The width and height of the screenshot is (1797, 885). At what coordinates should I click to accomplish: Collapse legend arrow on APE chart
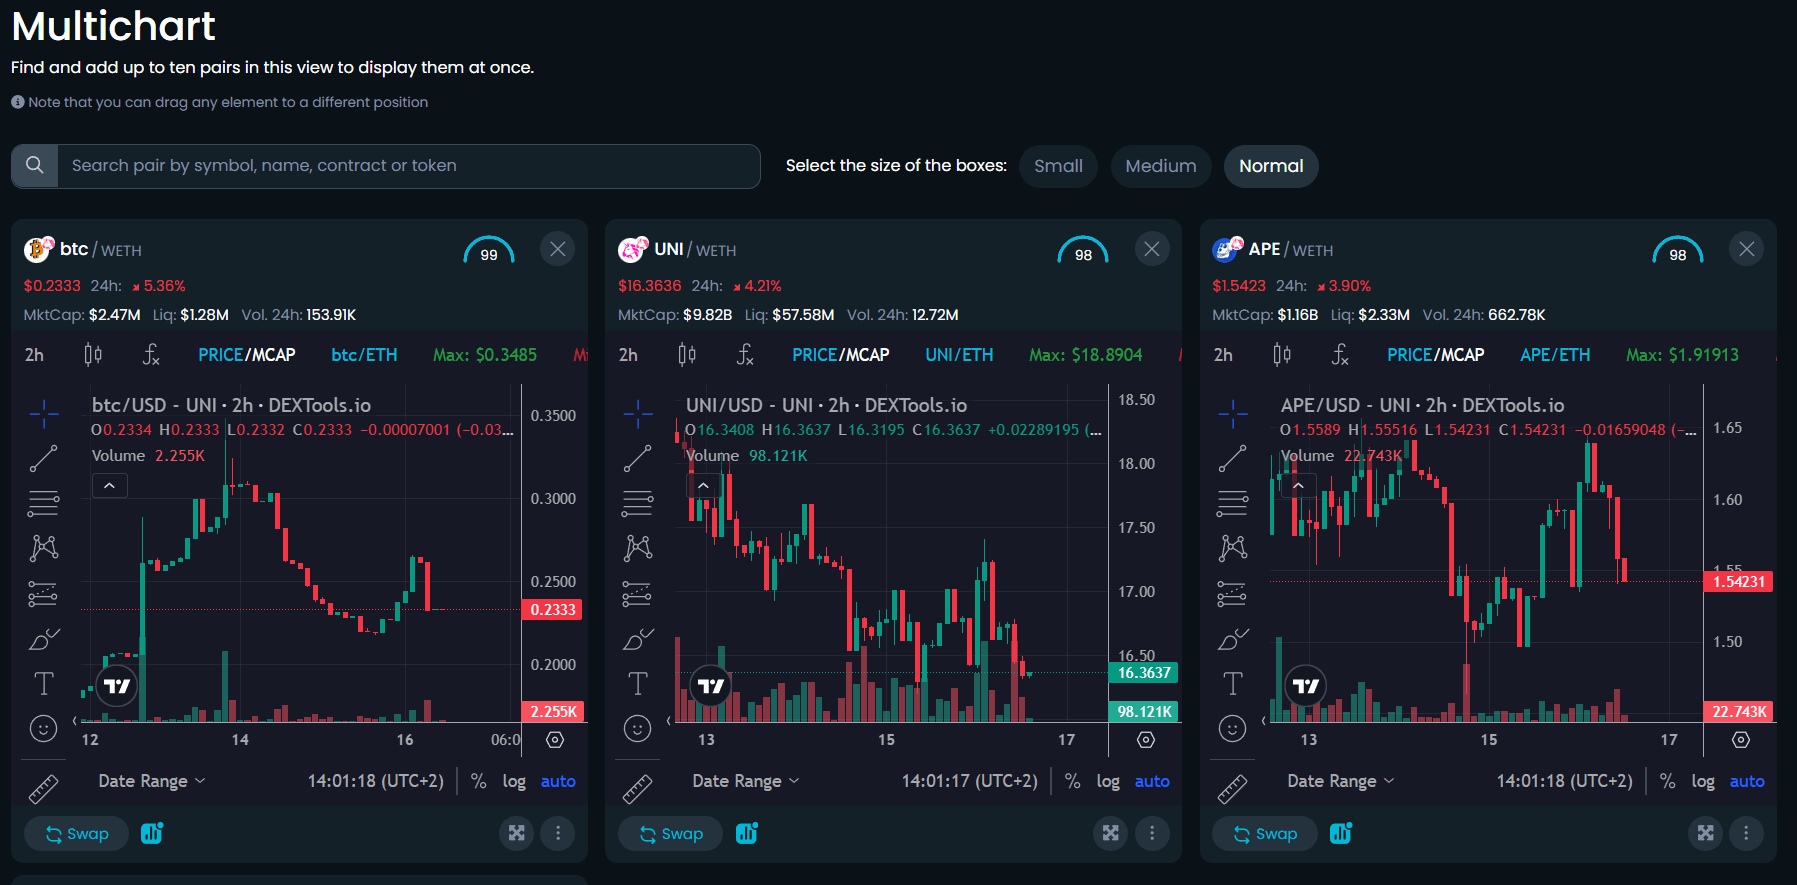coord(1298,486)
